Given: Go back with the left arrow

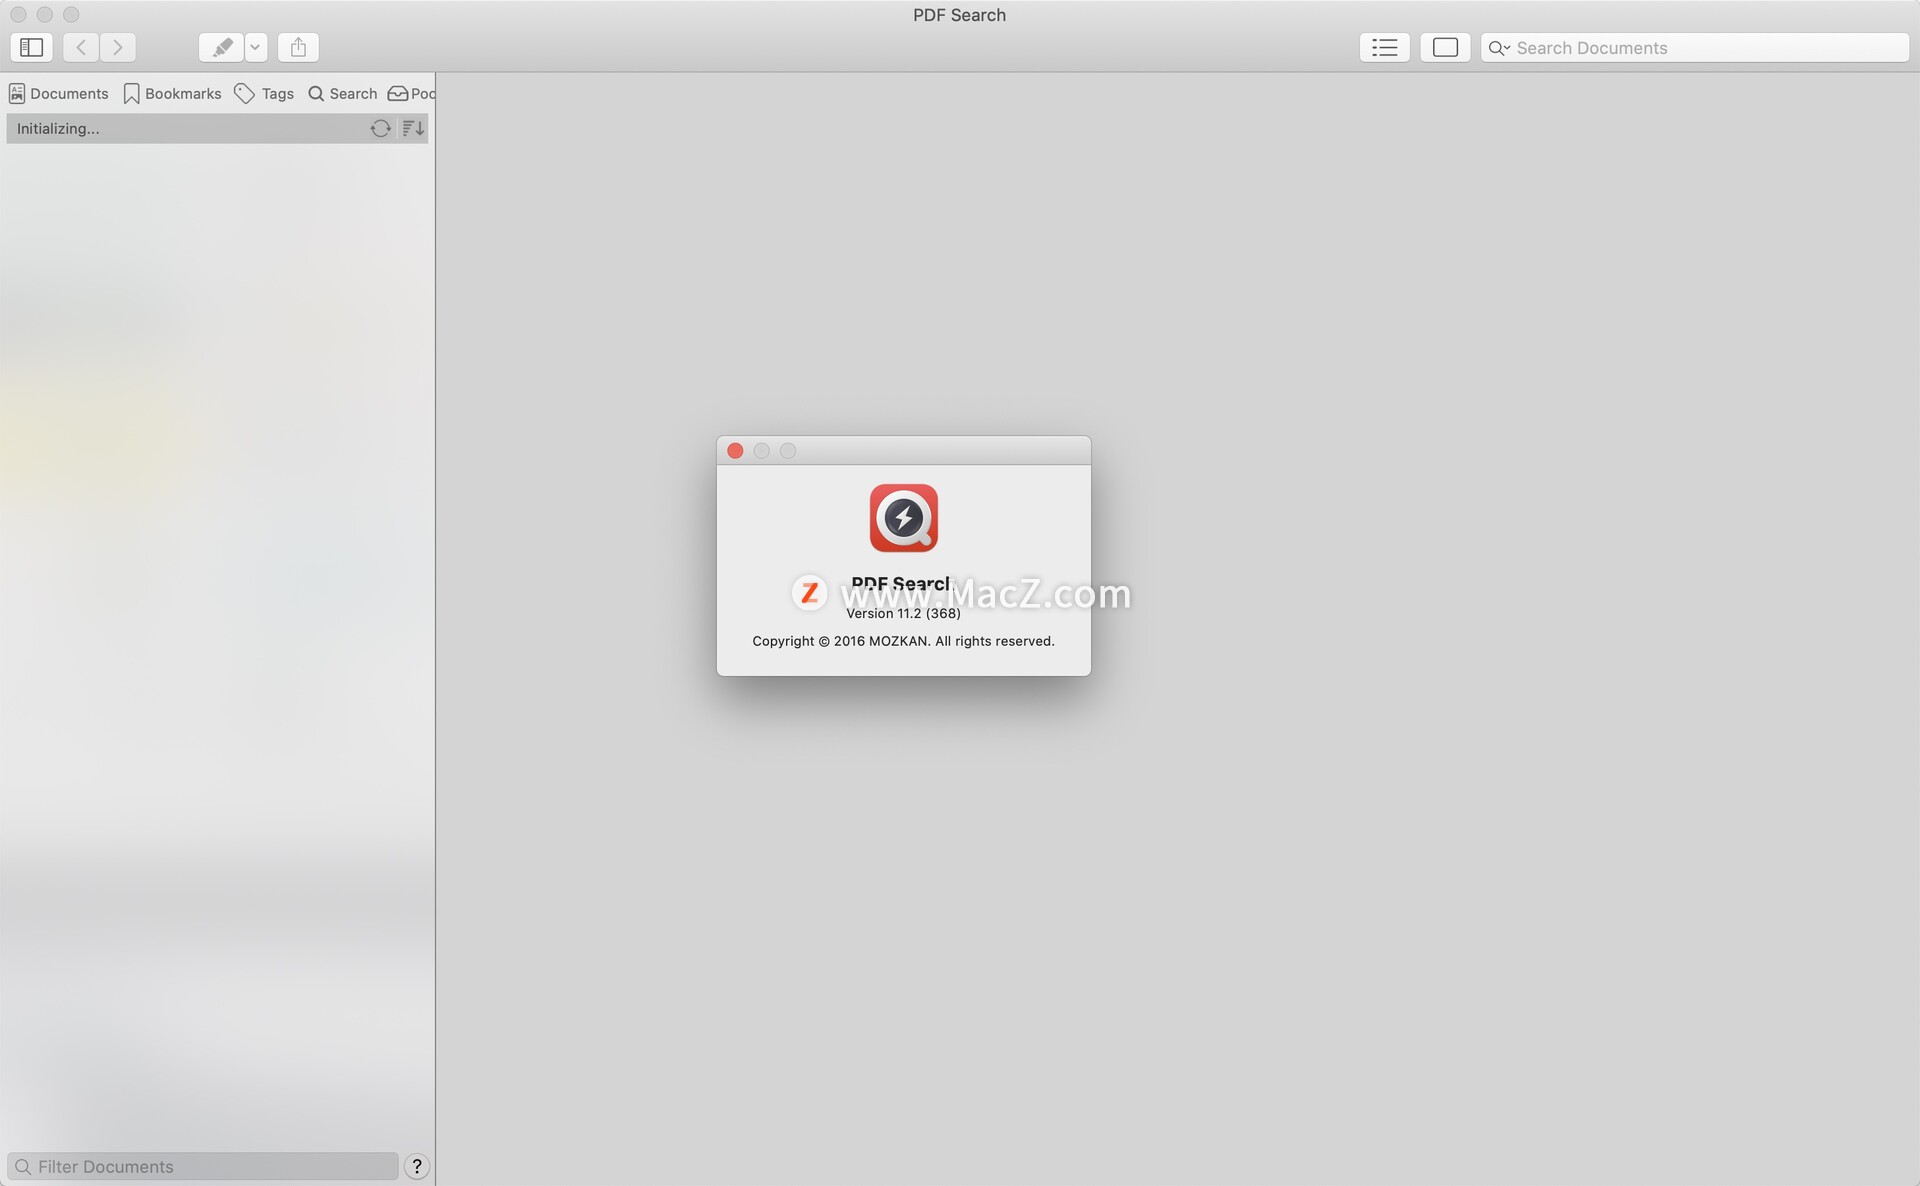Looking at the screenshot, I should coord(81,47).
